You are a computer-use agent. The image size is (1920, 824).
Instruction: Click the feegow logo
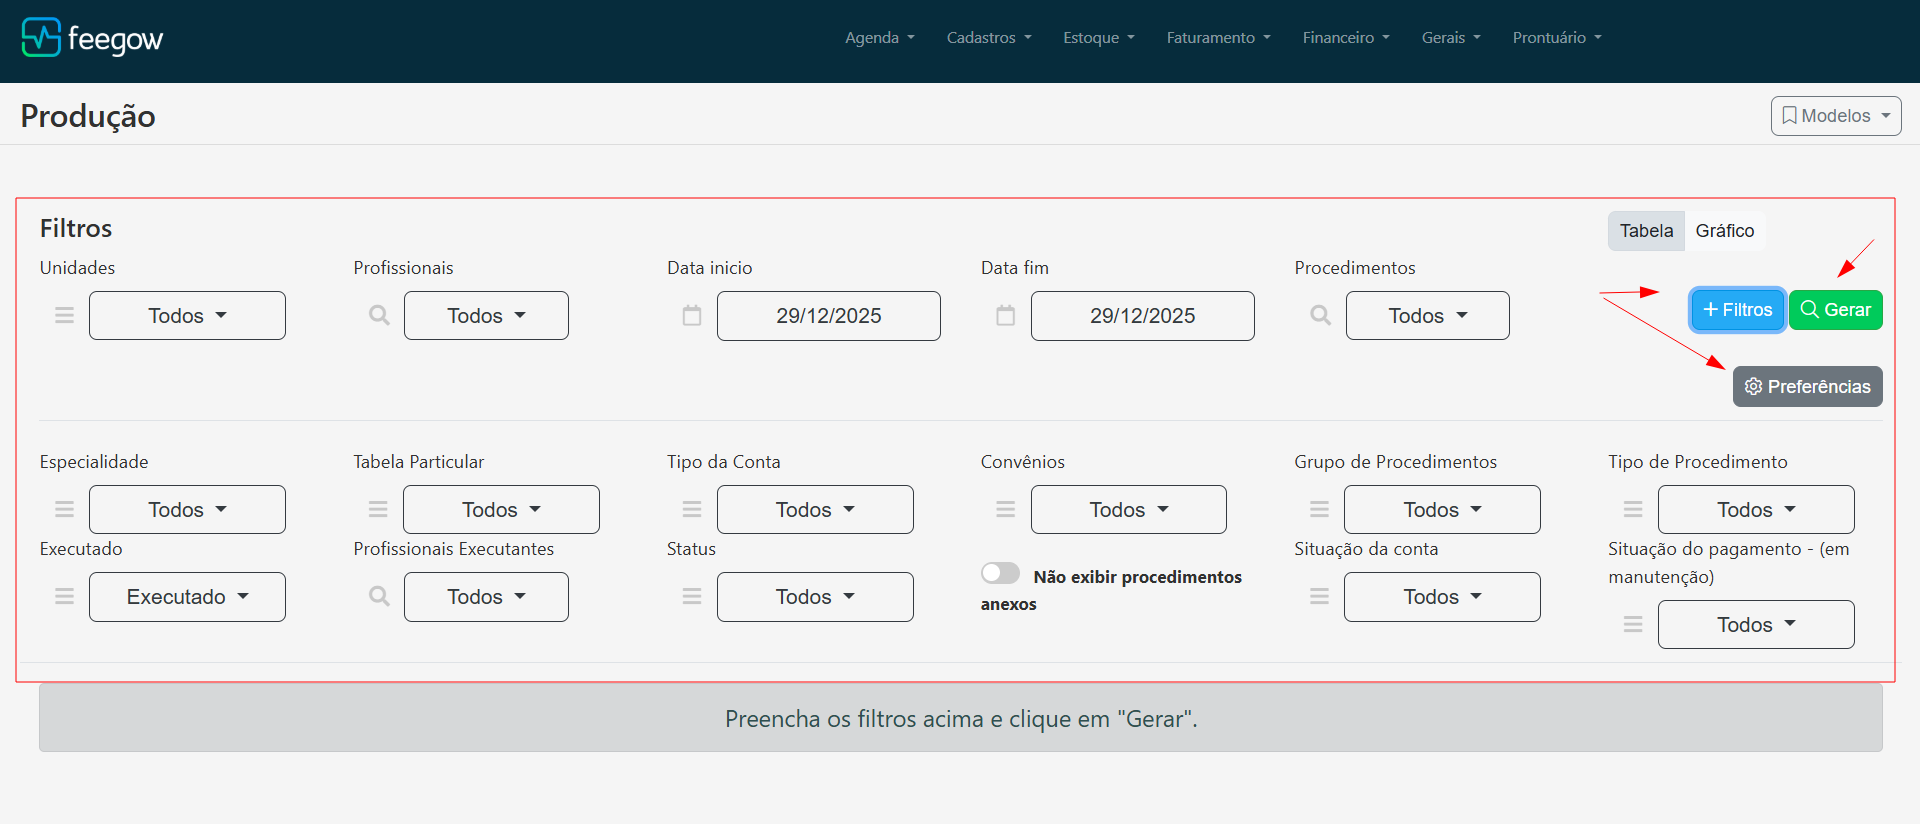(92, 38)
